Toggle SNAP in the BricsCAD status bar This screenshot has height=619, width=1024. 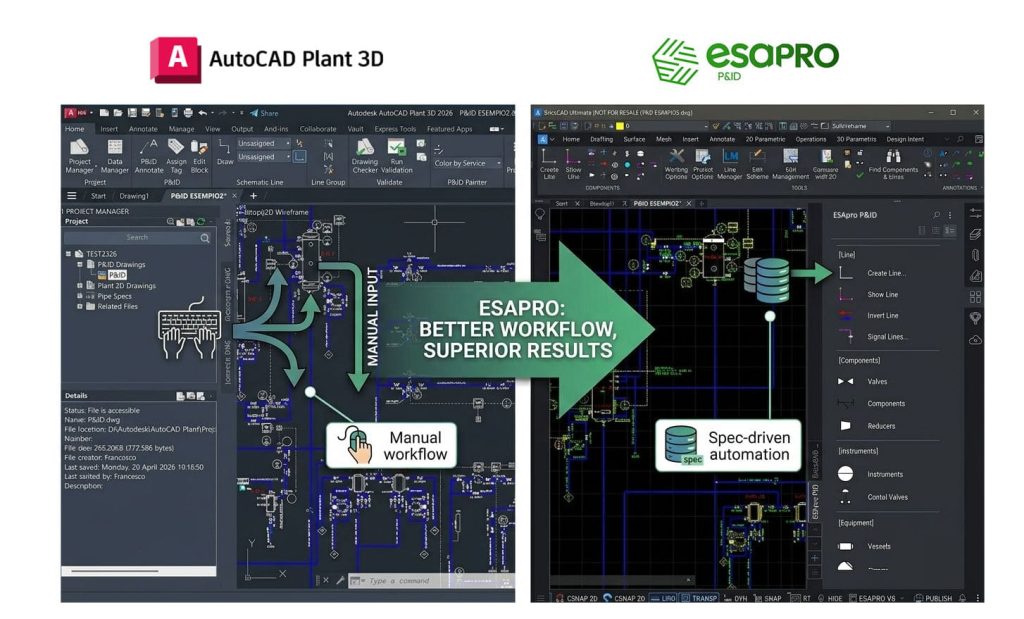(767, 598)
